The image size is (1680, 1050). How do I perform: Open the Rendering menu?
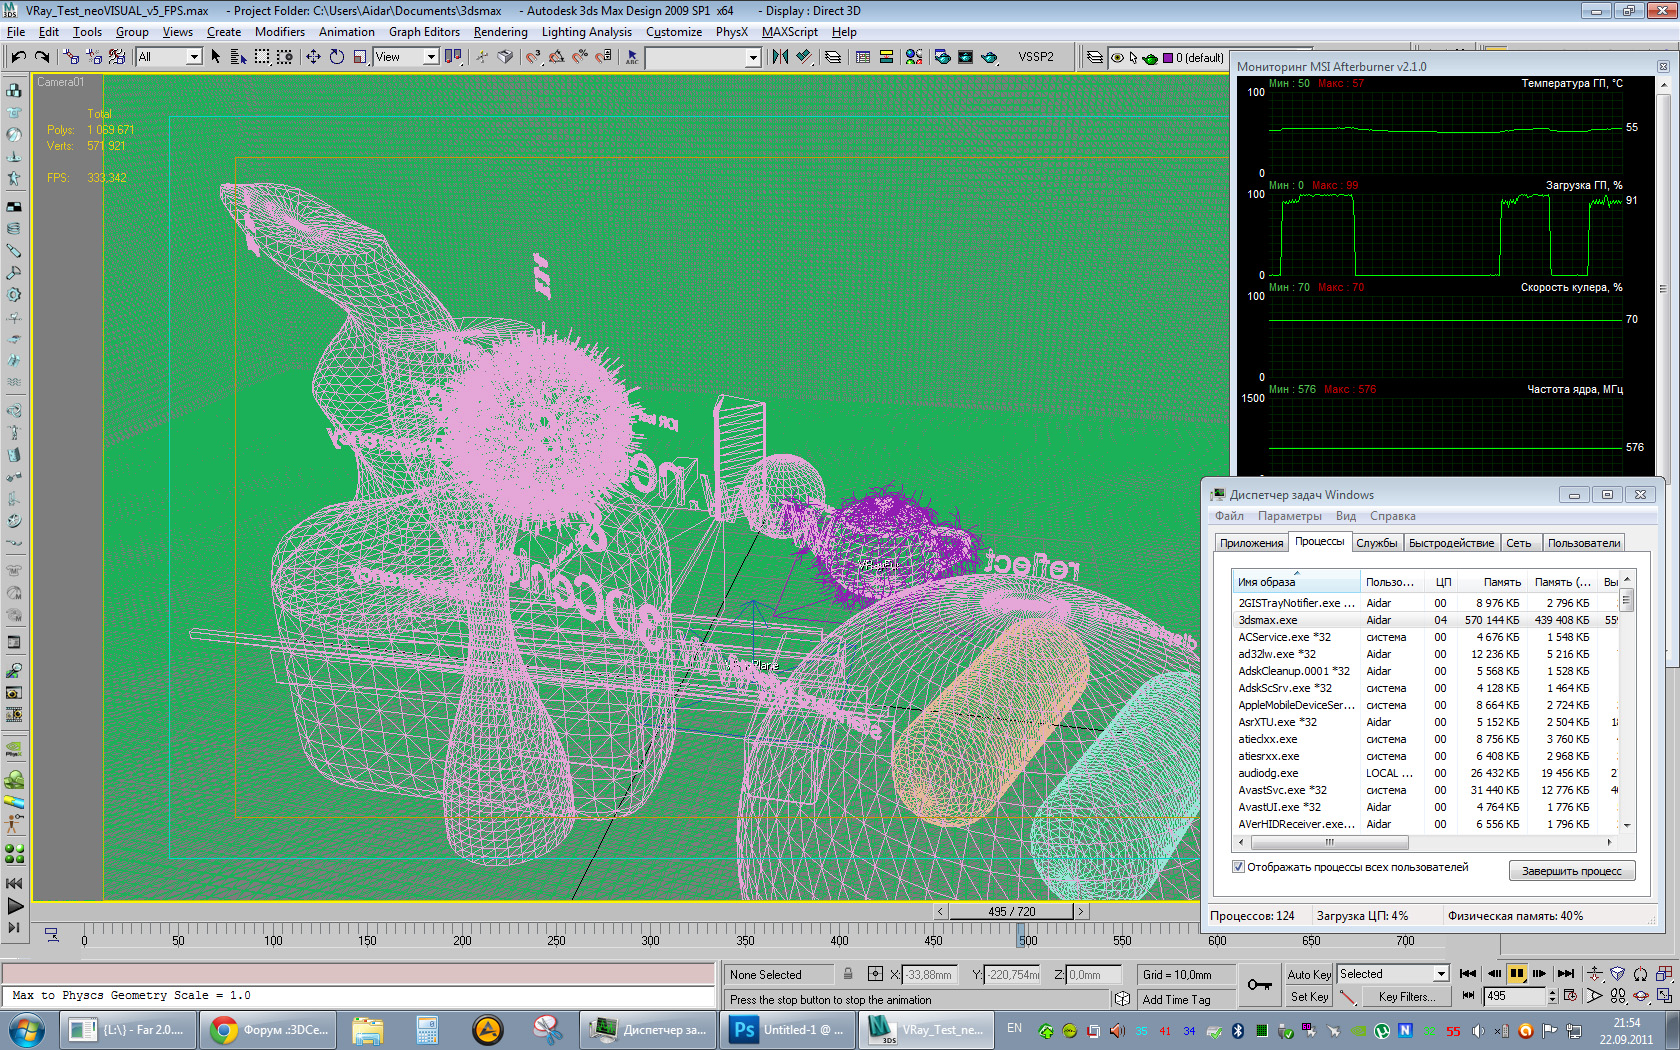pyautogui.click(x=500, y=32)
